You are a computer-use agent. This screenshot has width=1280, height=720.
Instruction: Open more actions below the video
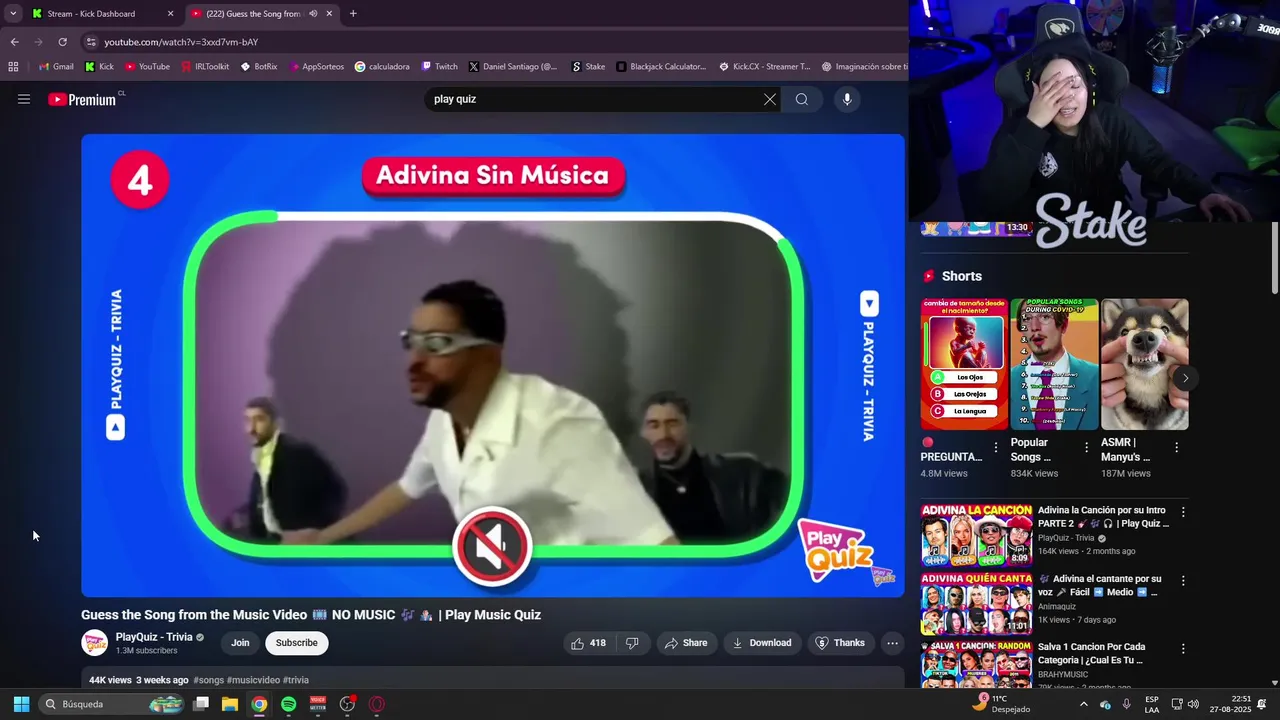tap(893, 643)
